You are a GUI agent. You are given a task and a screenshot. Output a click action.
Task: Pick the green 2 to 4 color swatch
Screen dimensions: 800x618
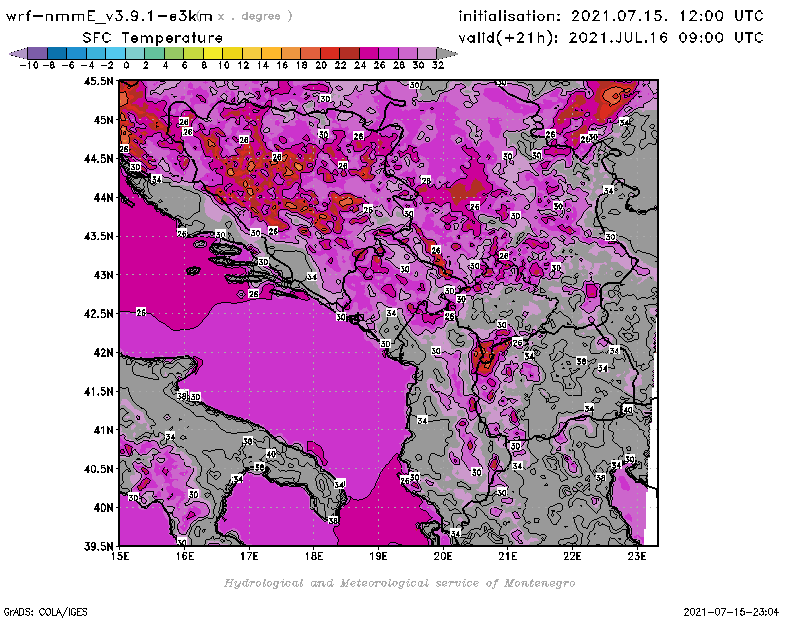point(155,53)
